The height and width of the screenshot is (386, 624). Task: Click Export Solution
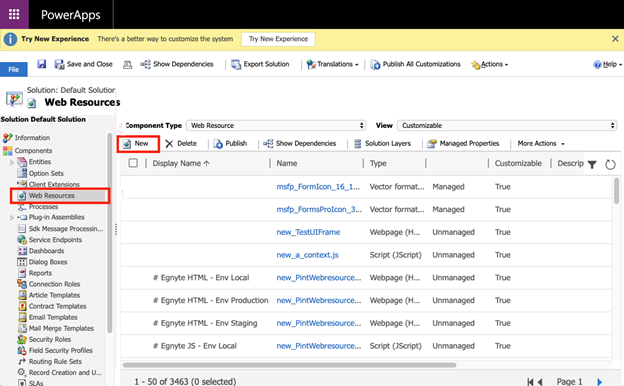tap(260, 64)
